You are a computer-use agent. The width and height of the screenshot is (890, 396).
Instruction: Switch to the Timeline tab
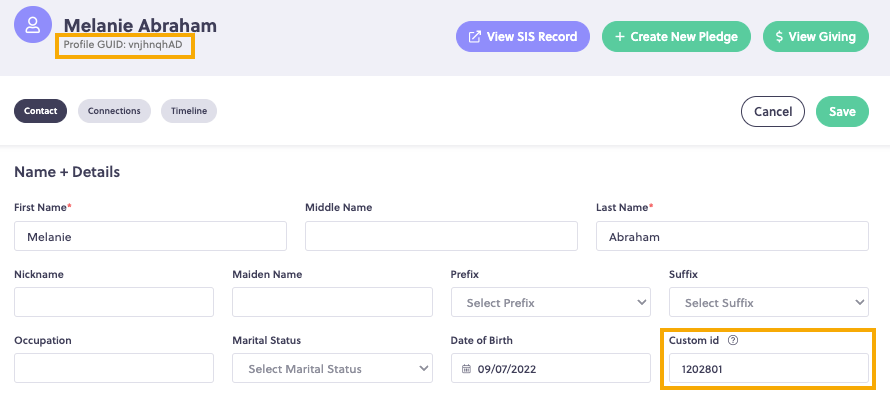[189, 111]
